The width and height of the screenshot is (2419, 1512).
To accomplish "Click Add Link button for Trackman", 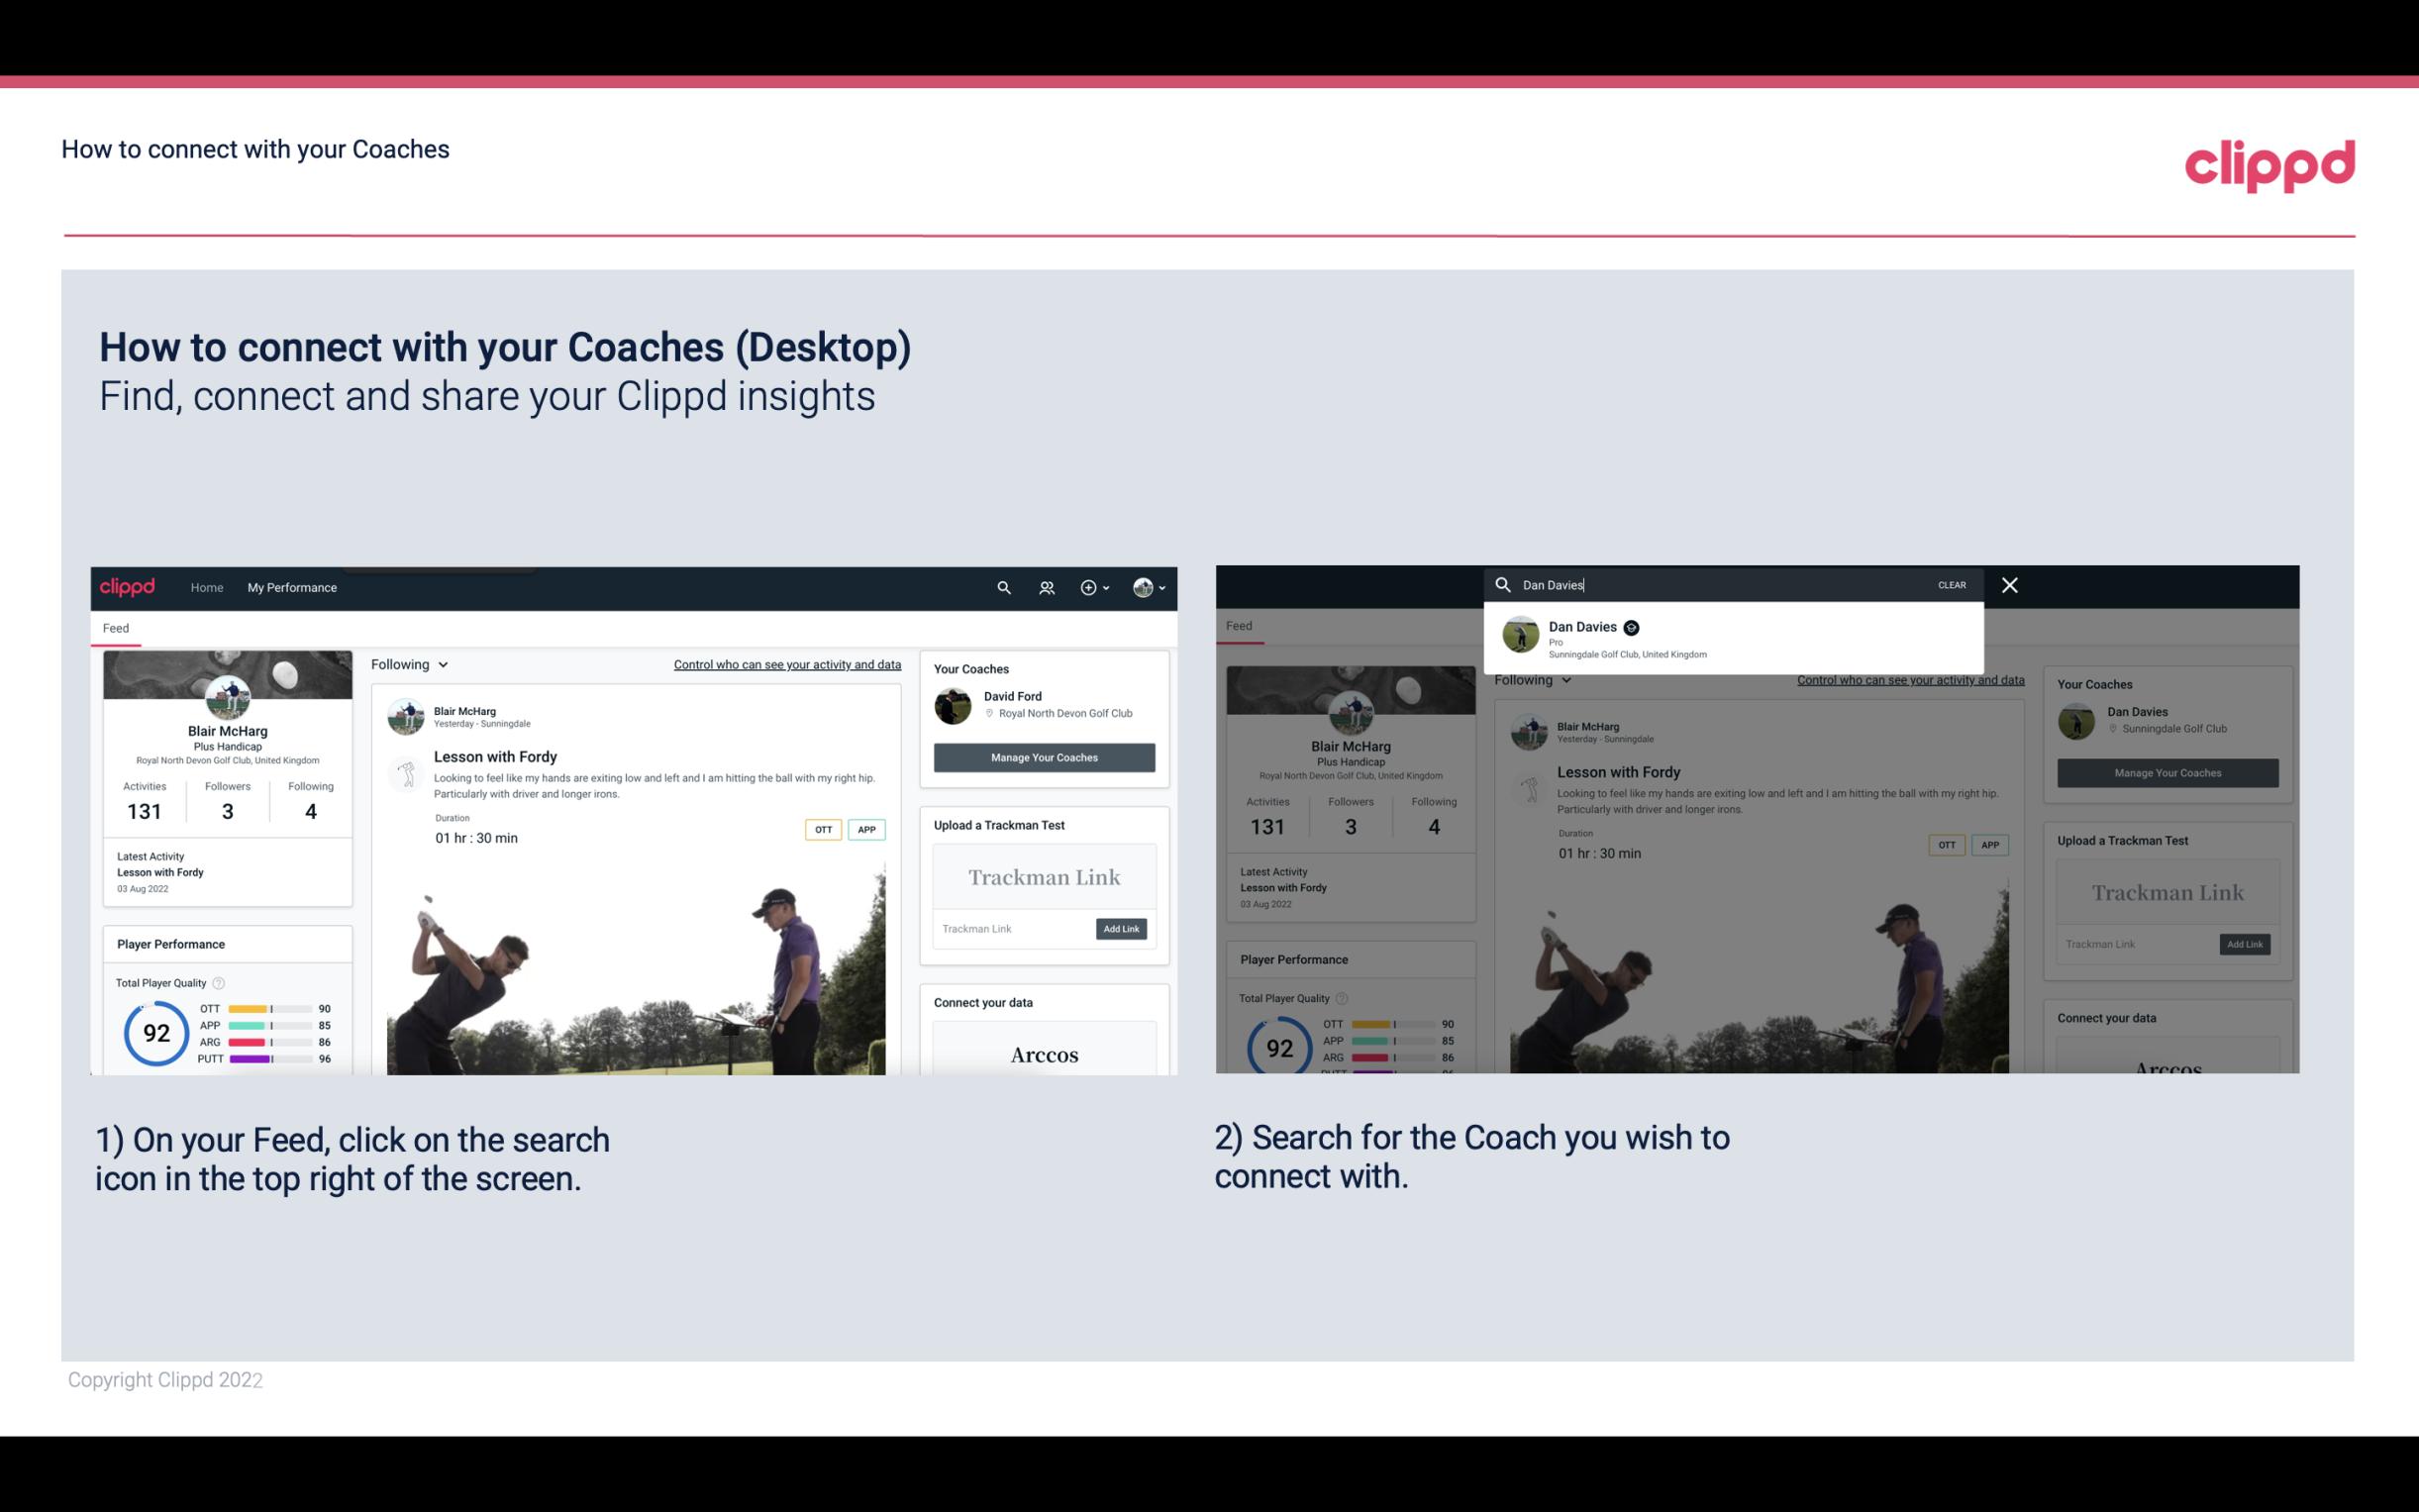I will (1120, 929).
